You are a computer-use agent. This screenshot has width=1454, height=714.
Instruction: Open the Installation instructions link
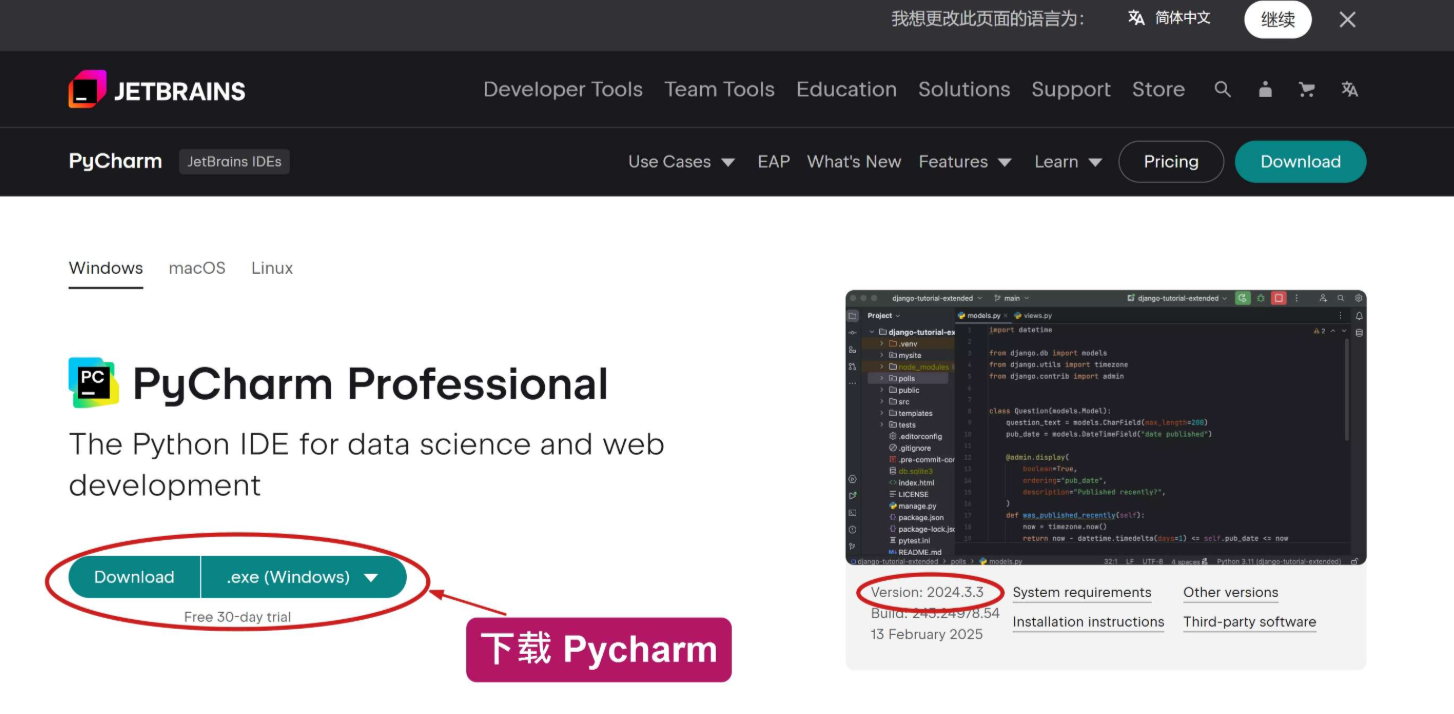coord(1089,622)
